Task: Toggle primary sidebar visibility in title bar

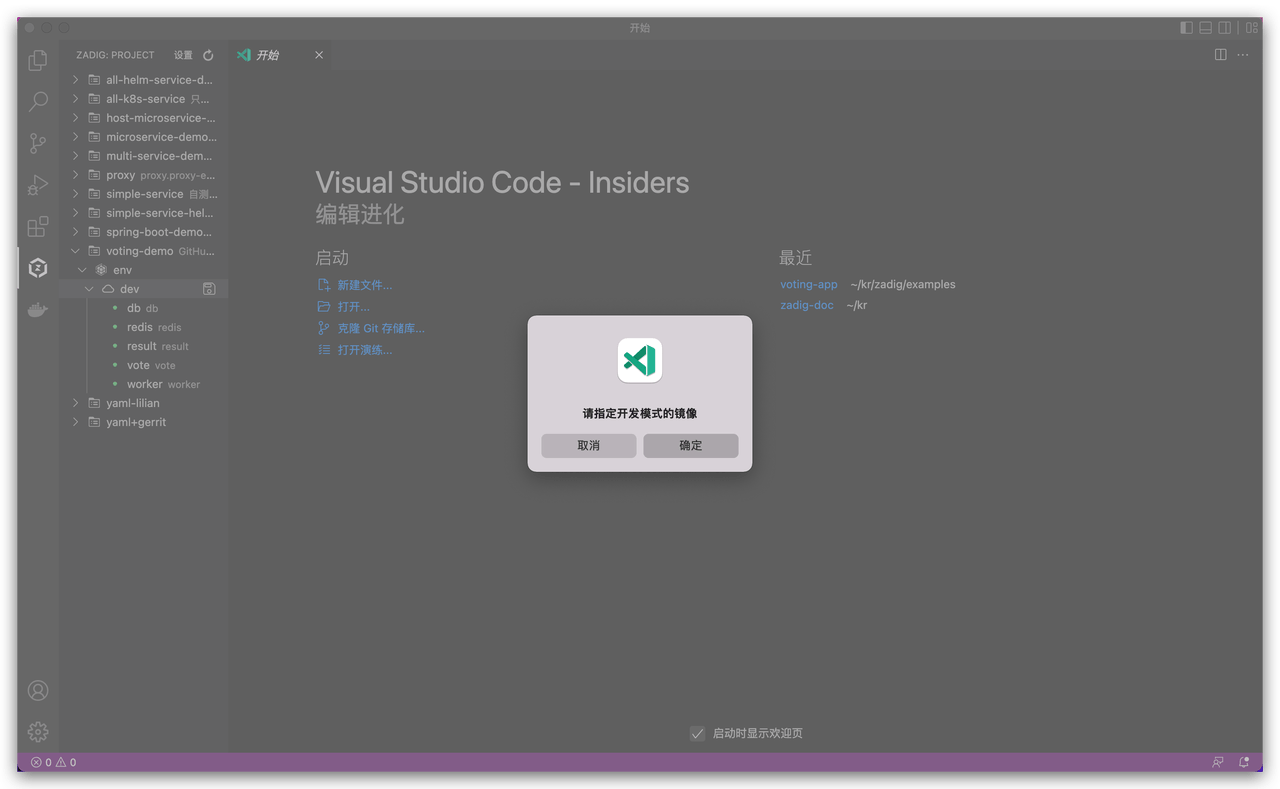Action: click(1186, 27)
